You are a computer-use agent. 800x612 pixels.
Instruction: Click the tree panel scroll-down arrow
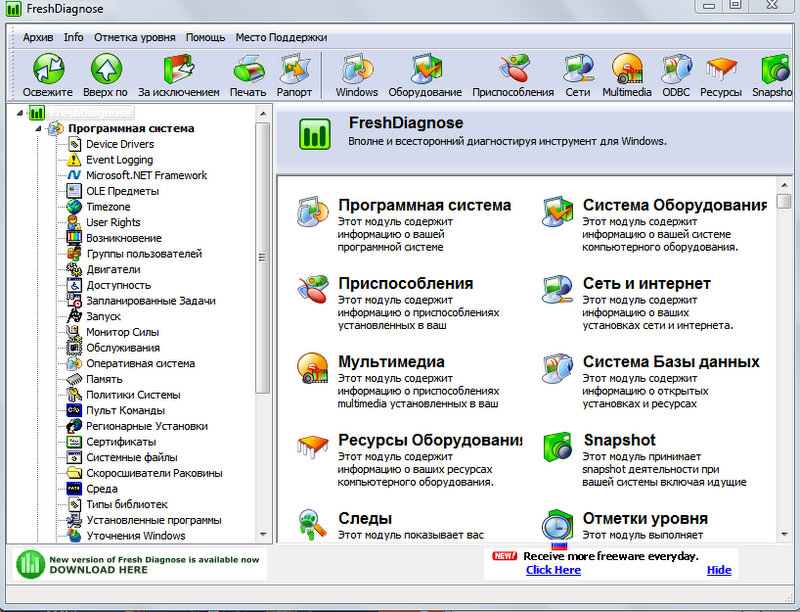(263, 534)
